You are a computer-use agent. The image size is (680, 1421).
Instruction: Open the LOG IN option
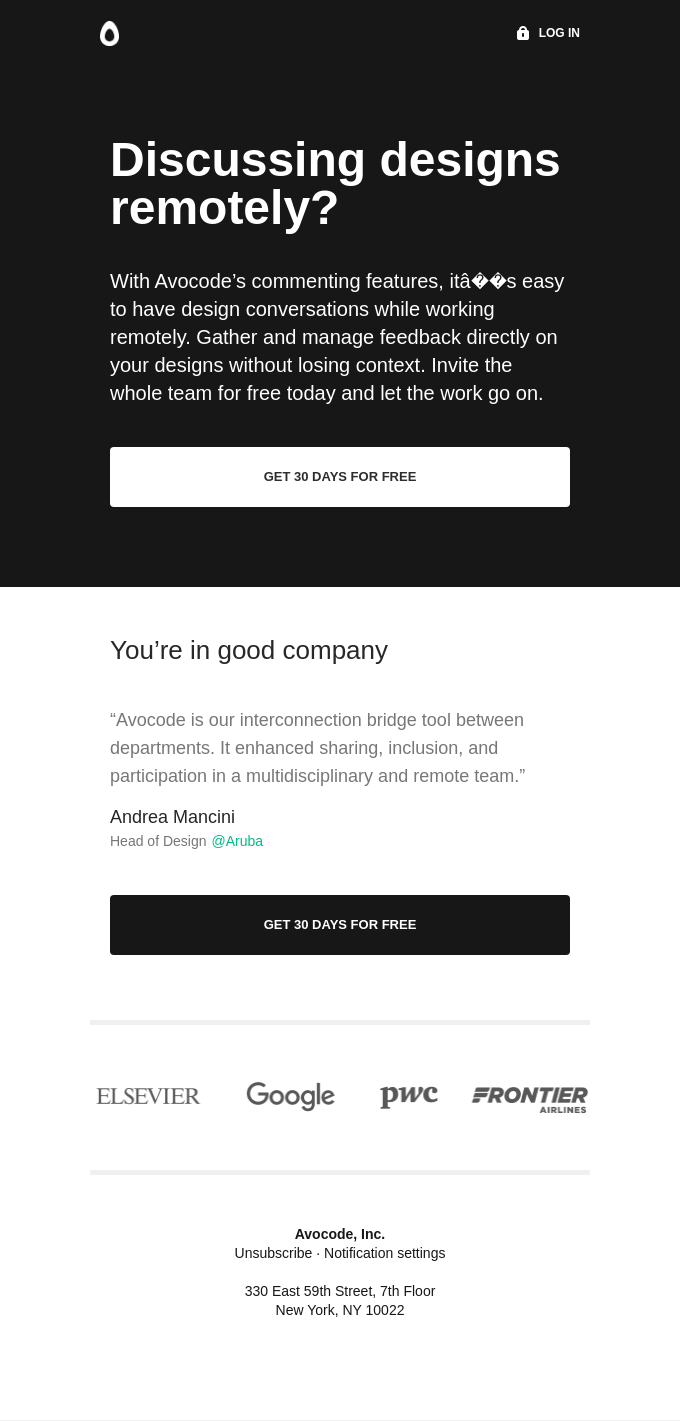click(x=558, y=33)
